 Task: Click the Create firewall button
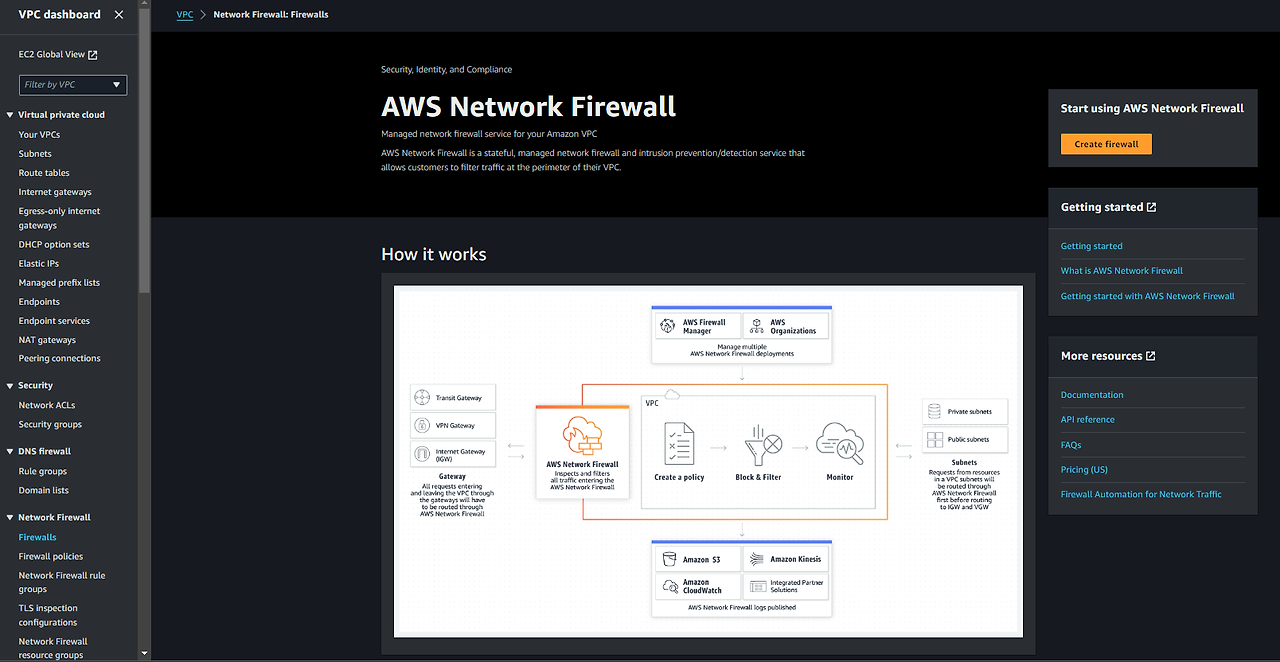(x=1106, y=144)
